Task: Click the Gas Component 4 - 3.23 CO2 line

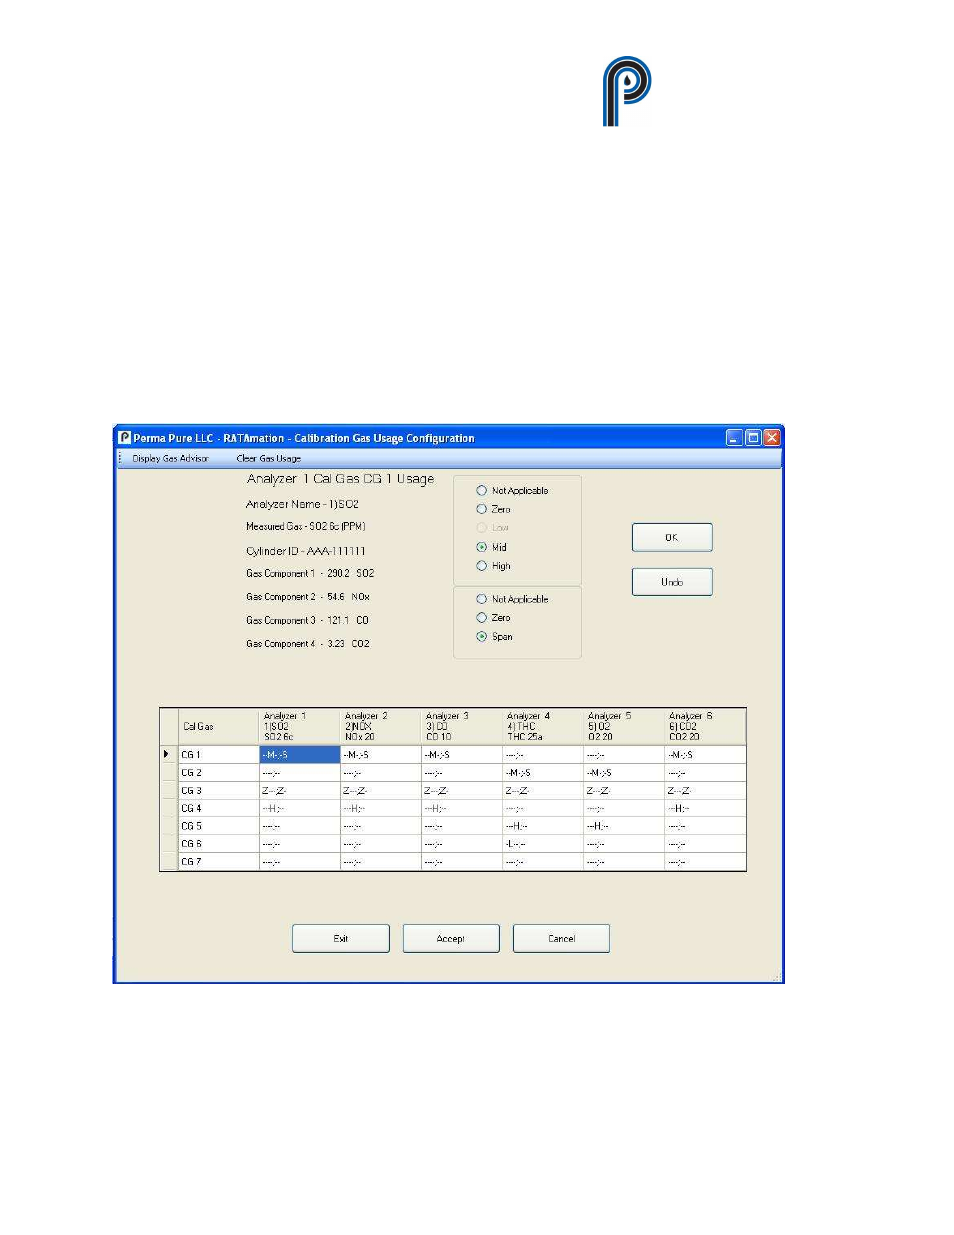Action: tap(308, 644)
